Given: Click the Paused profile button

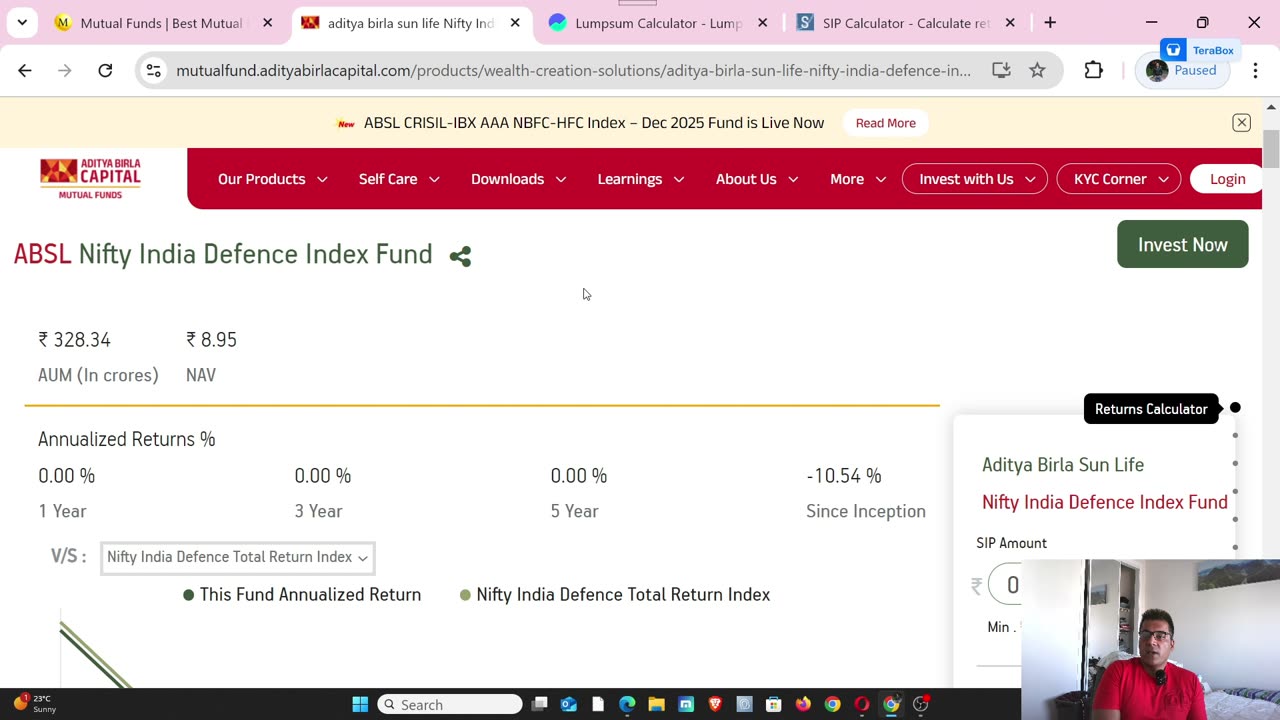Looking at the screenshot, I should [1182, 70].
